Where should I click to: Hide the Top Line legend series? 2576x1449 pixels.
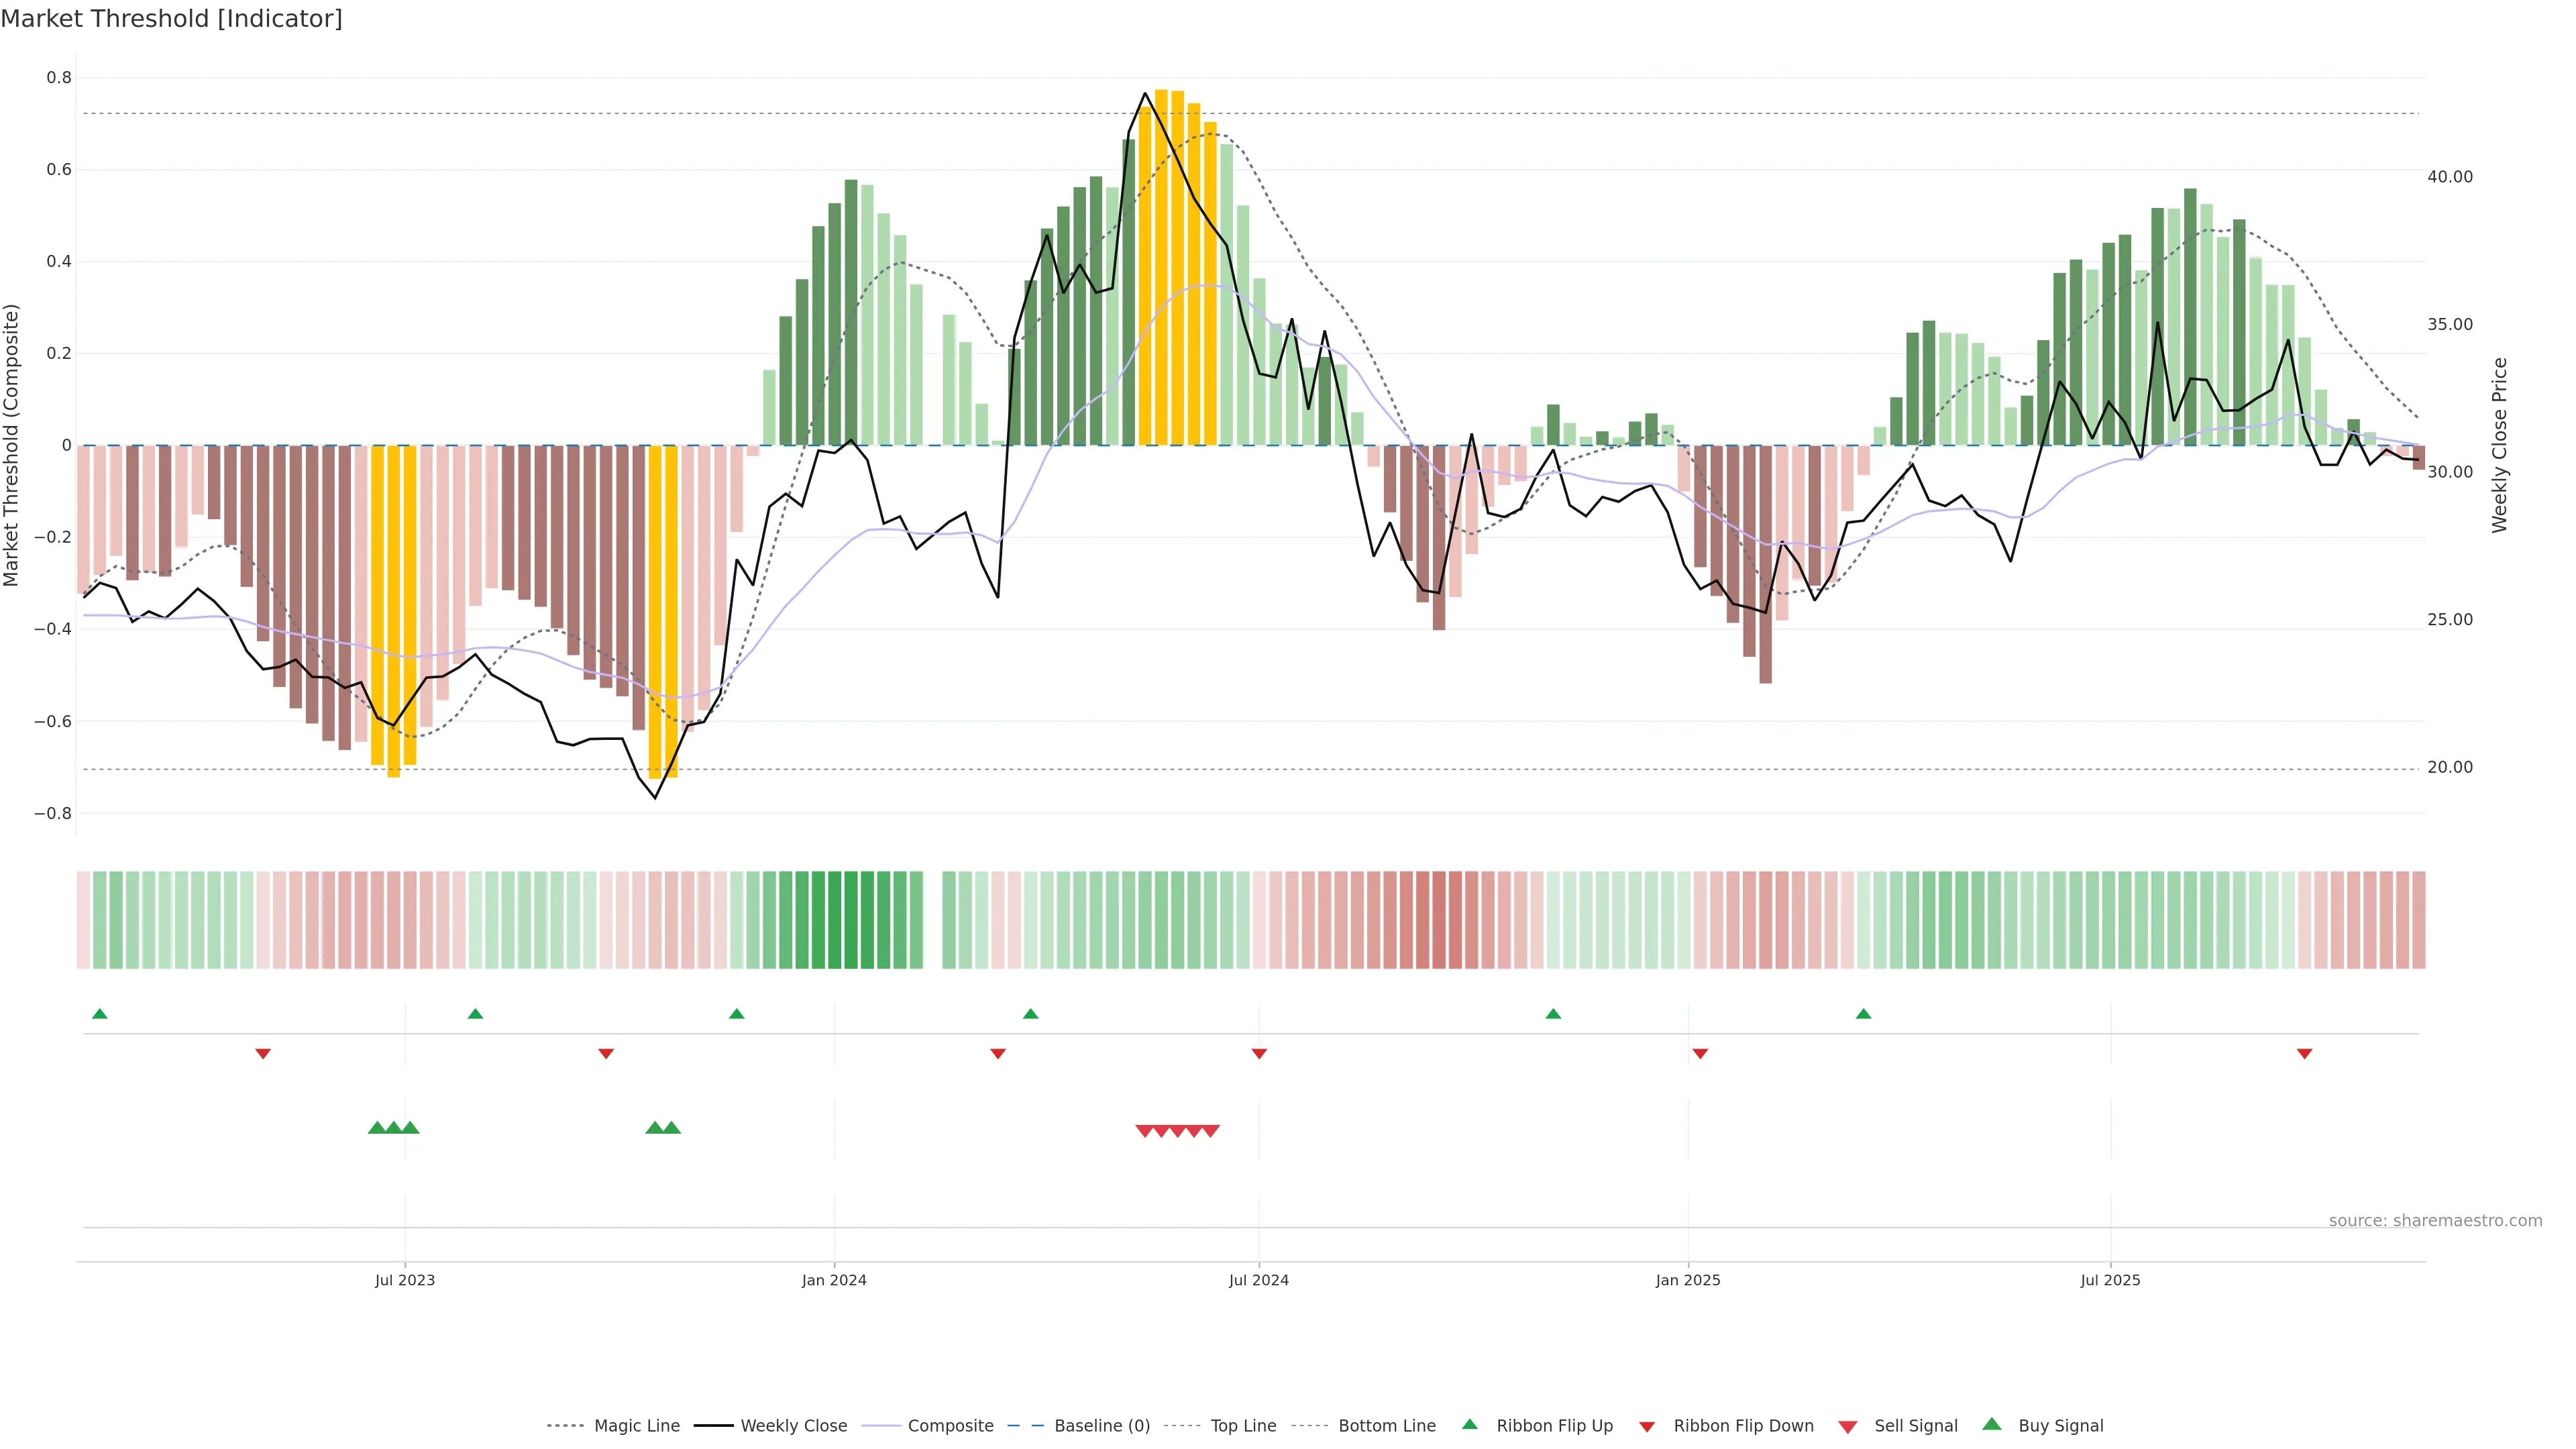coord(1243,1426)
